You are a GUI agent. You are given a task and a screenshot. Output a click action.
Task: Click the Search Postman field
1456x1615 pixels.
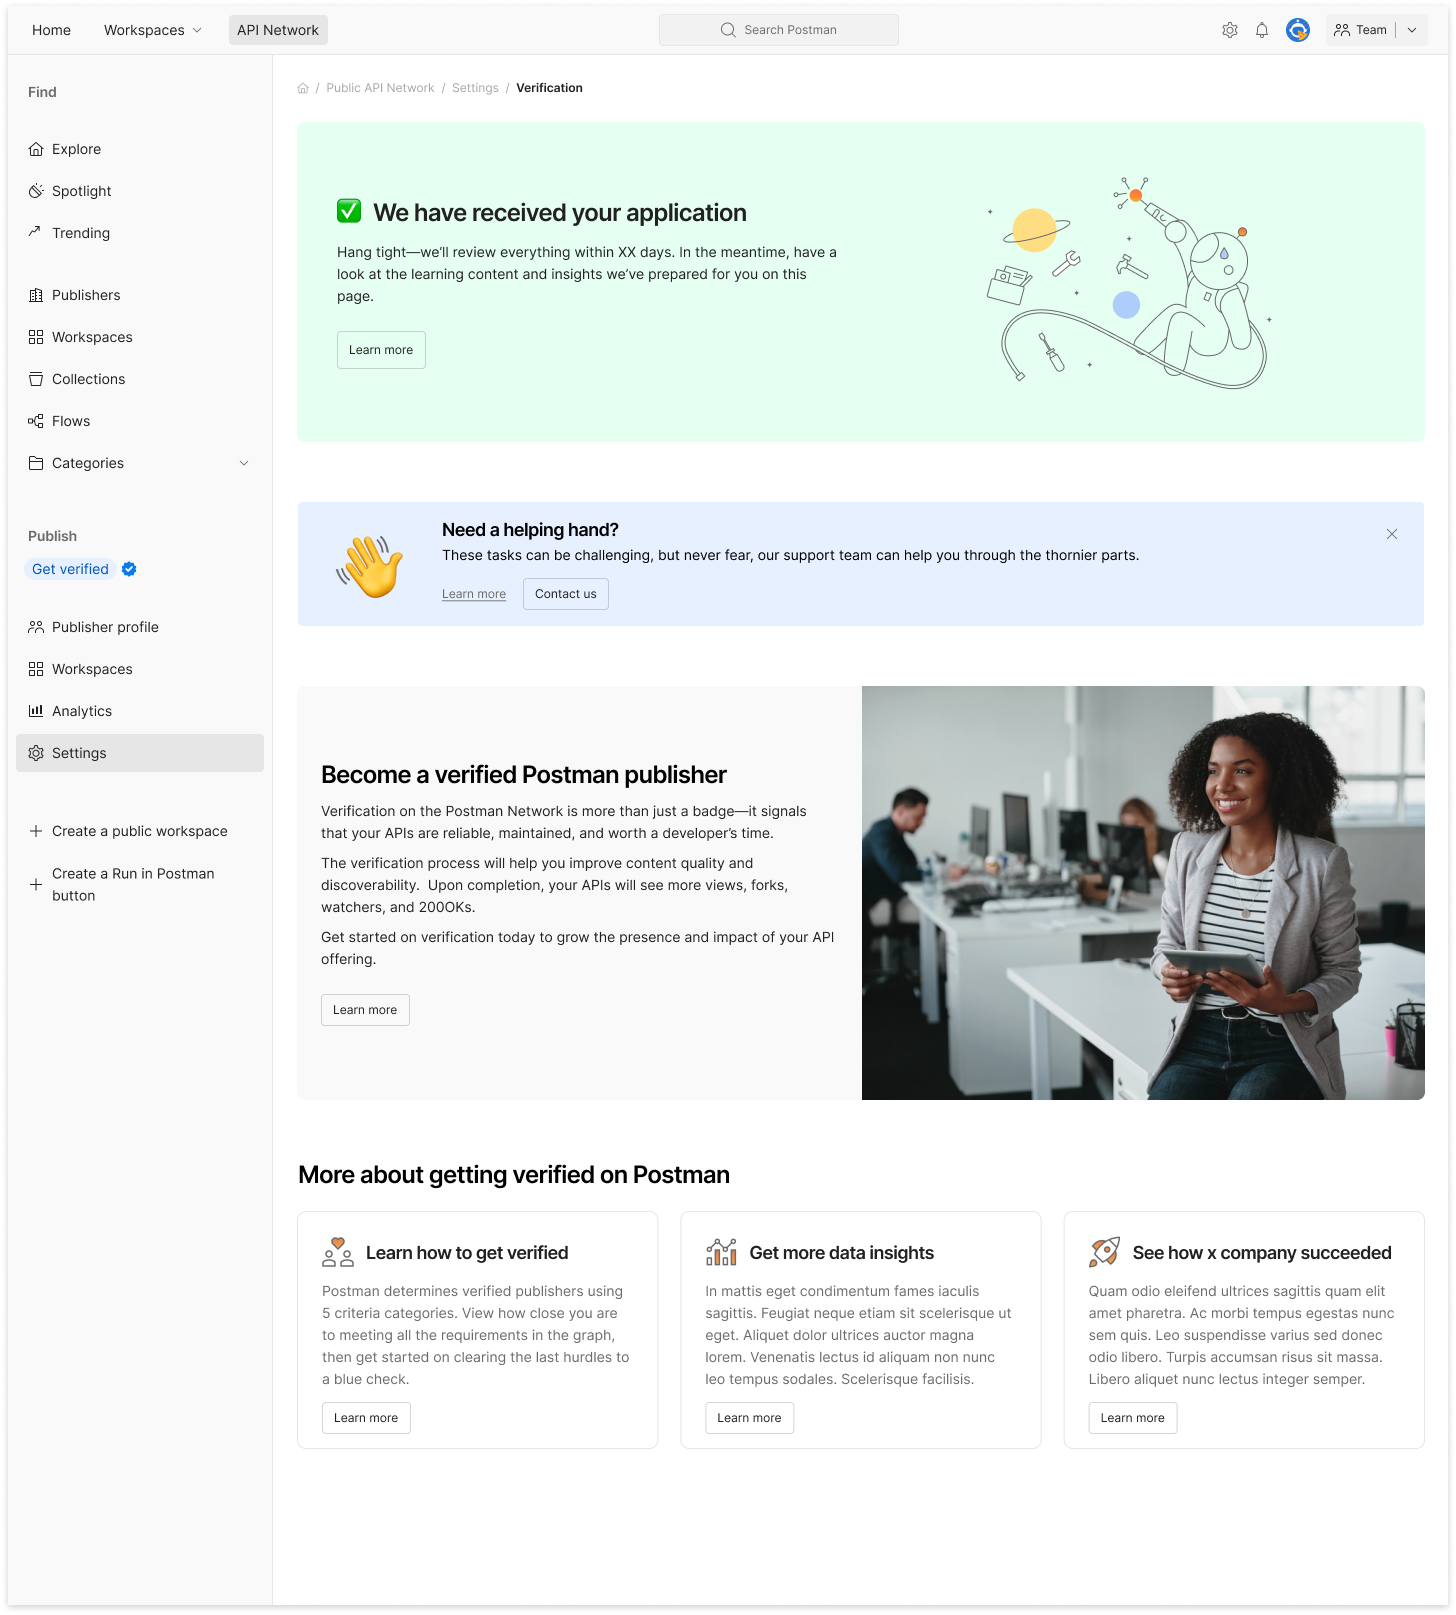point(779,30)
